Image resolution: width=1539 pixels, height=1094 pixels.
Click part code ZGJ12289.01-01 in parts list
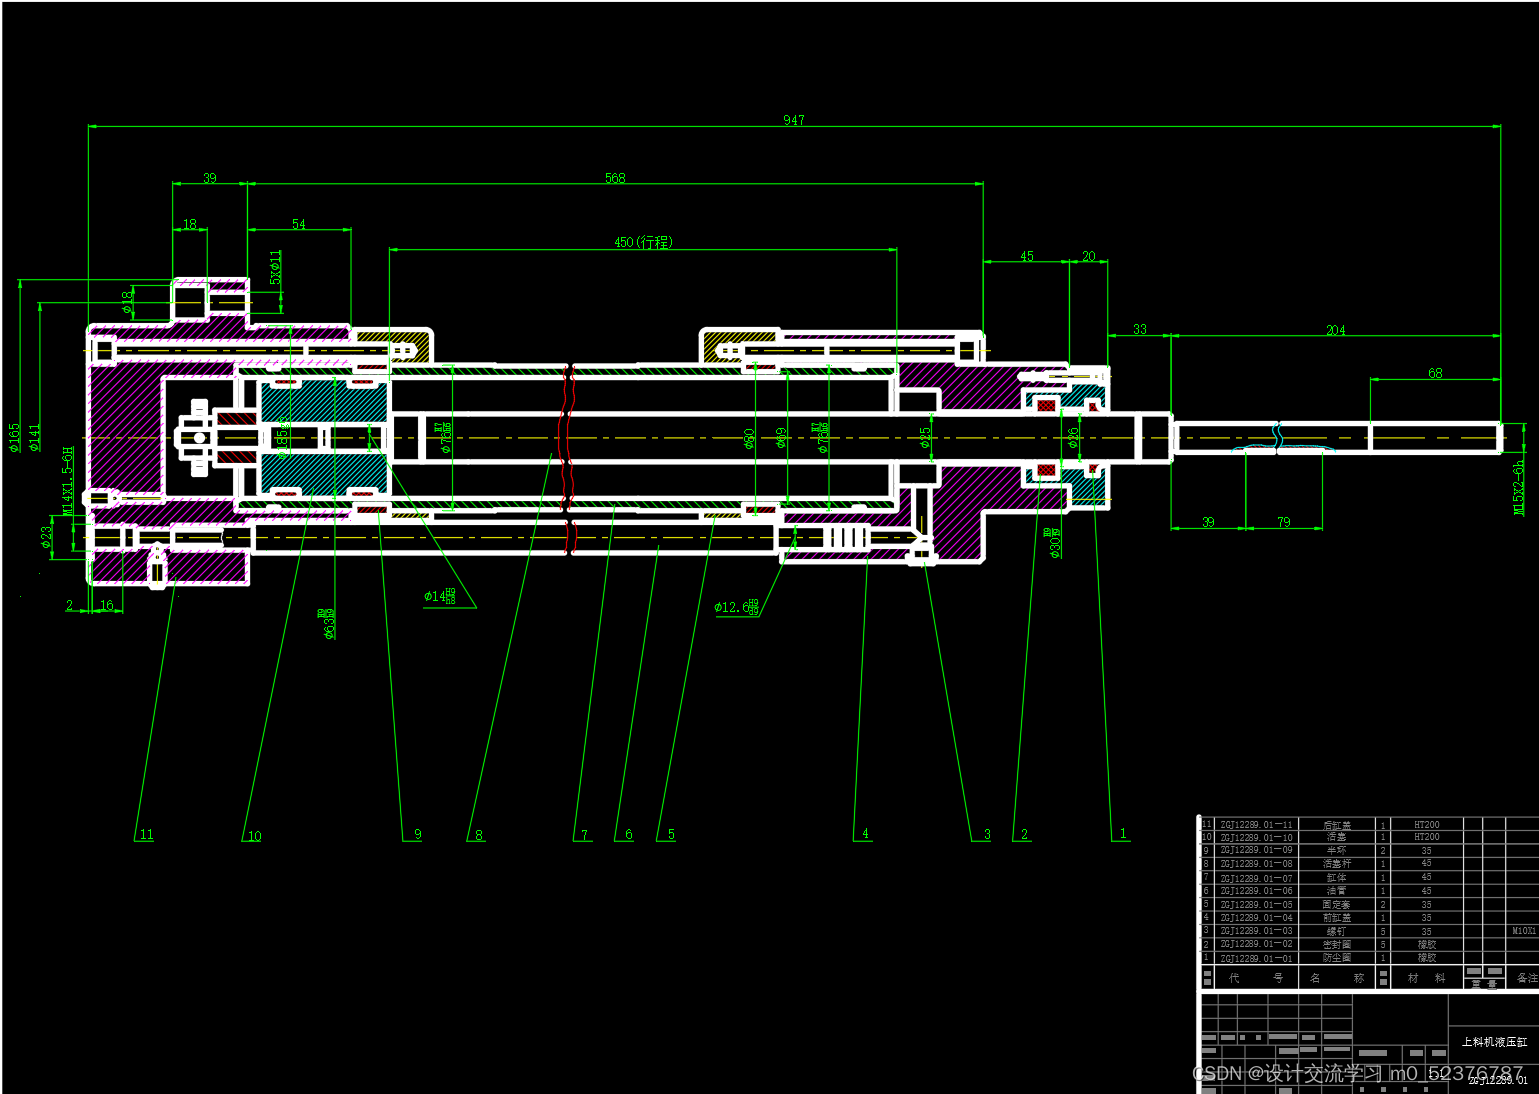[1256, 958]
